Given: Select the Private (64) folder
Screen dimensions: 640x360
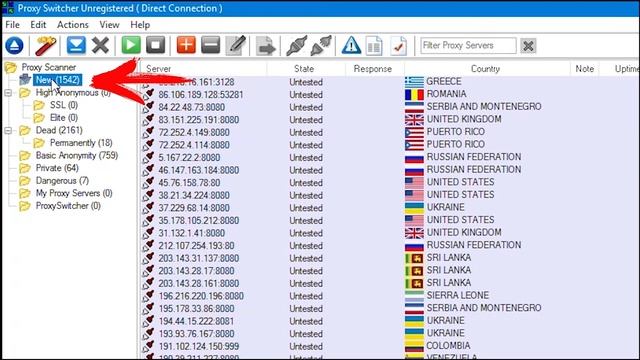Looking at the screenshot, I should click(57, 168).
